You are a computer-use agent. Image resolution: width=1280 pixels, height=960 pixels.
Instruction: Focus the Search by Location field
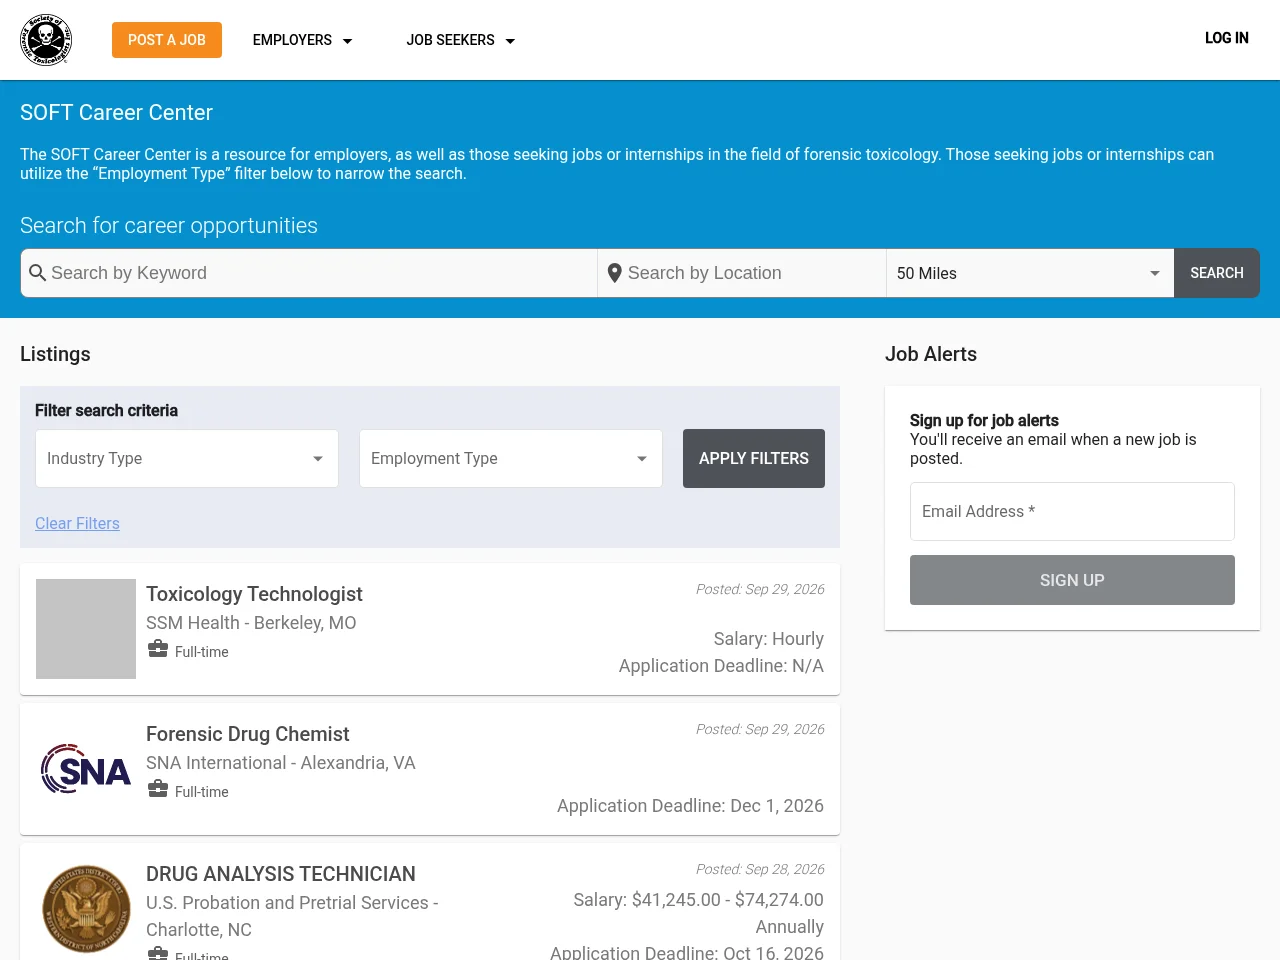(742, 273)
